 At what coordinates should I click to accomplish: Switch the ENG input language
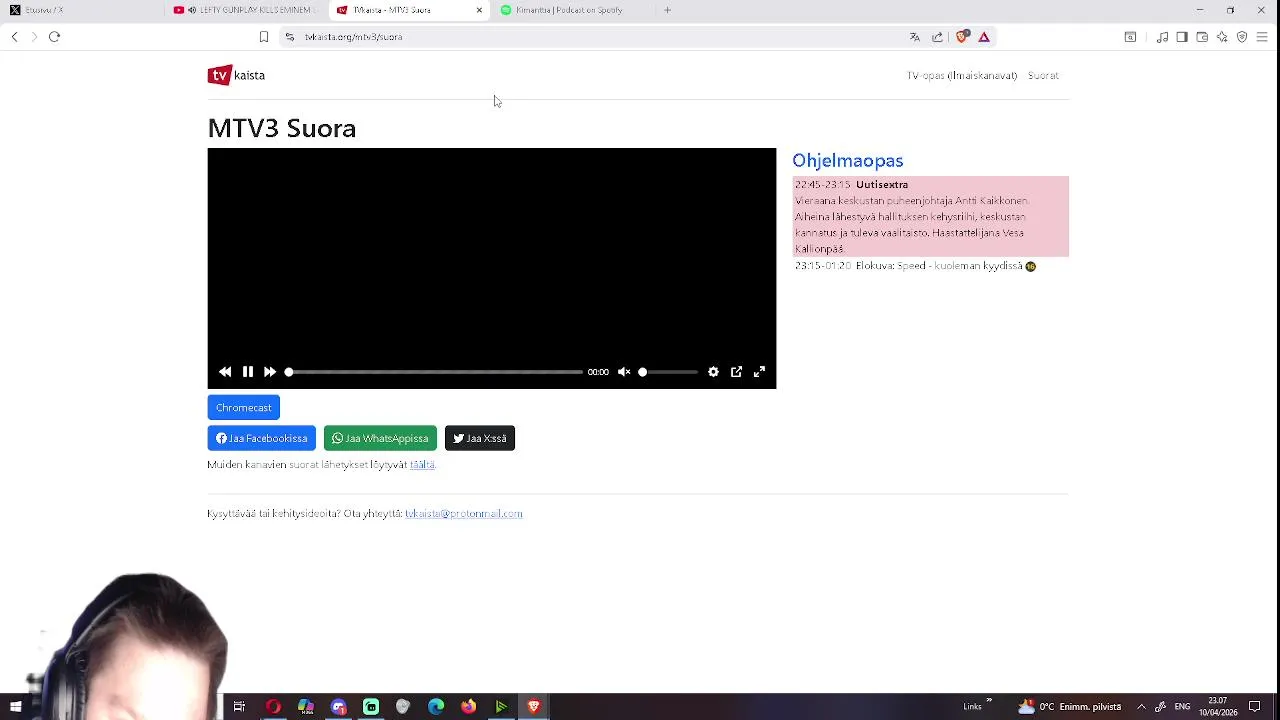coord(1182,707)
